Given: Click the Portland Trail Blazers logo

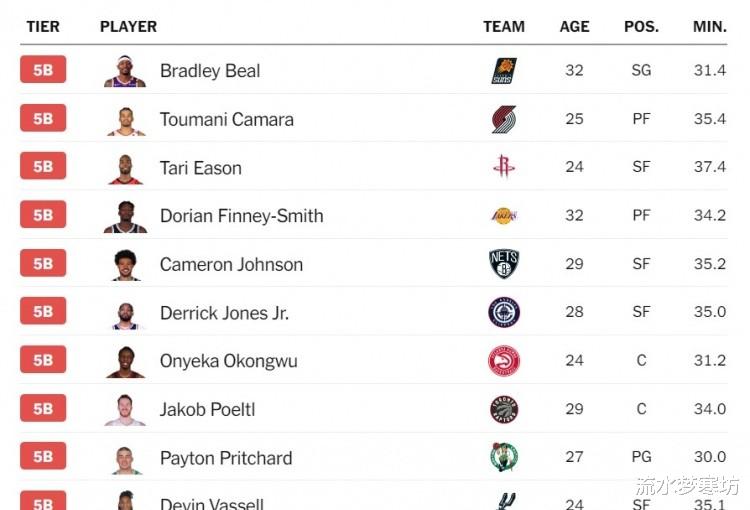Looking at the screenshot, I should 504,119.
